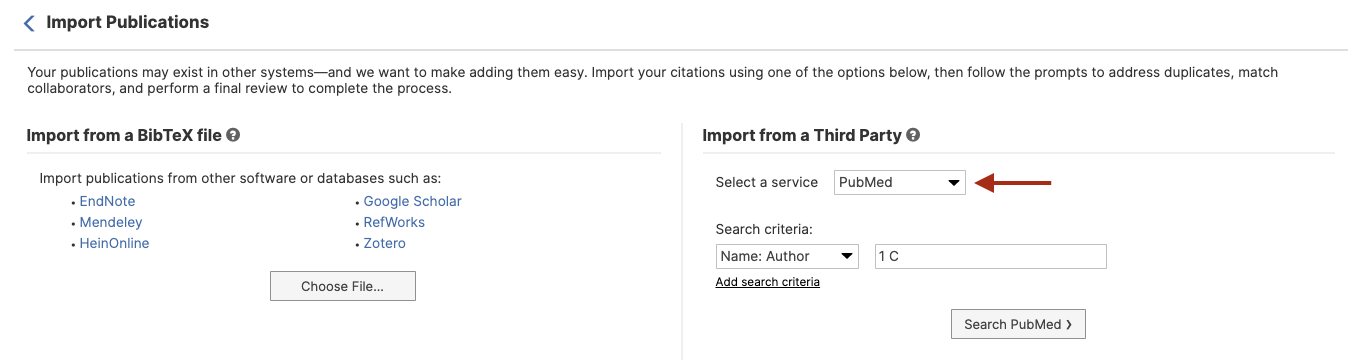Click the red arrow pointing at PubMed
1361x360 pixels.
click(1013, 182)
